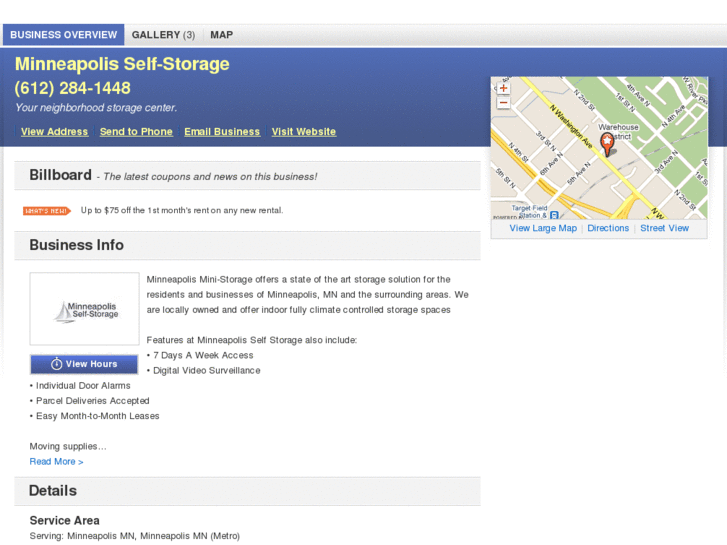Open the View Large Map link
The width and height of the screenshot is (727, 545).
(x=543, y=228)
